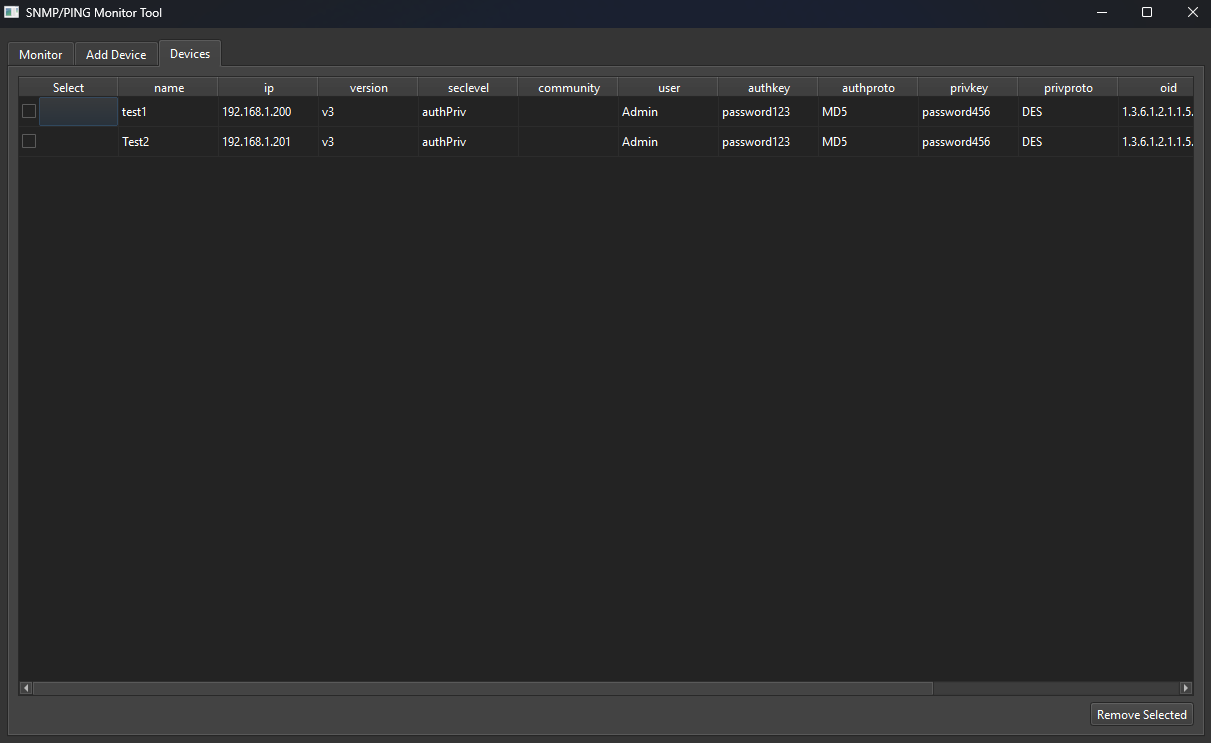Viewport: 1211px width, 743px height.
Task: Check the checkbox next to test1
Action: click(29, 111)
